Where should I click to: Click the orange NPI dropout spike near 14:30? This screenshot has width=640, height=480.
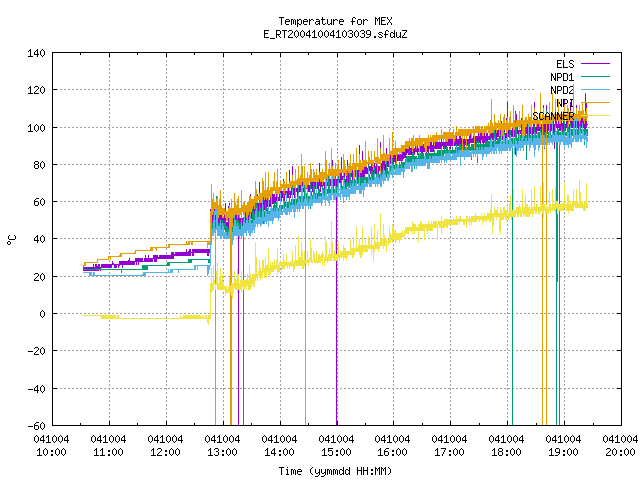coord(305,306)
